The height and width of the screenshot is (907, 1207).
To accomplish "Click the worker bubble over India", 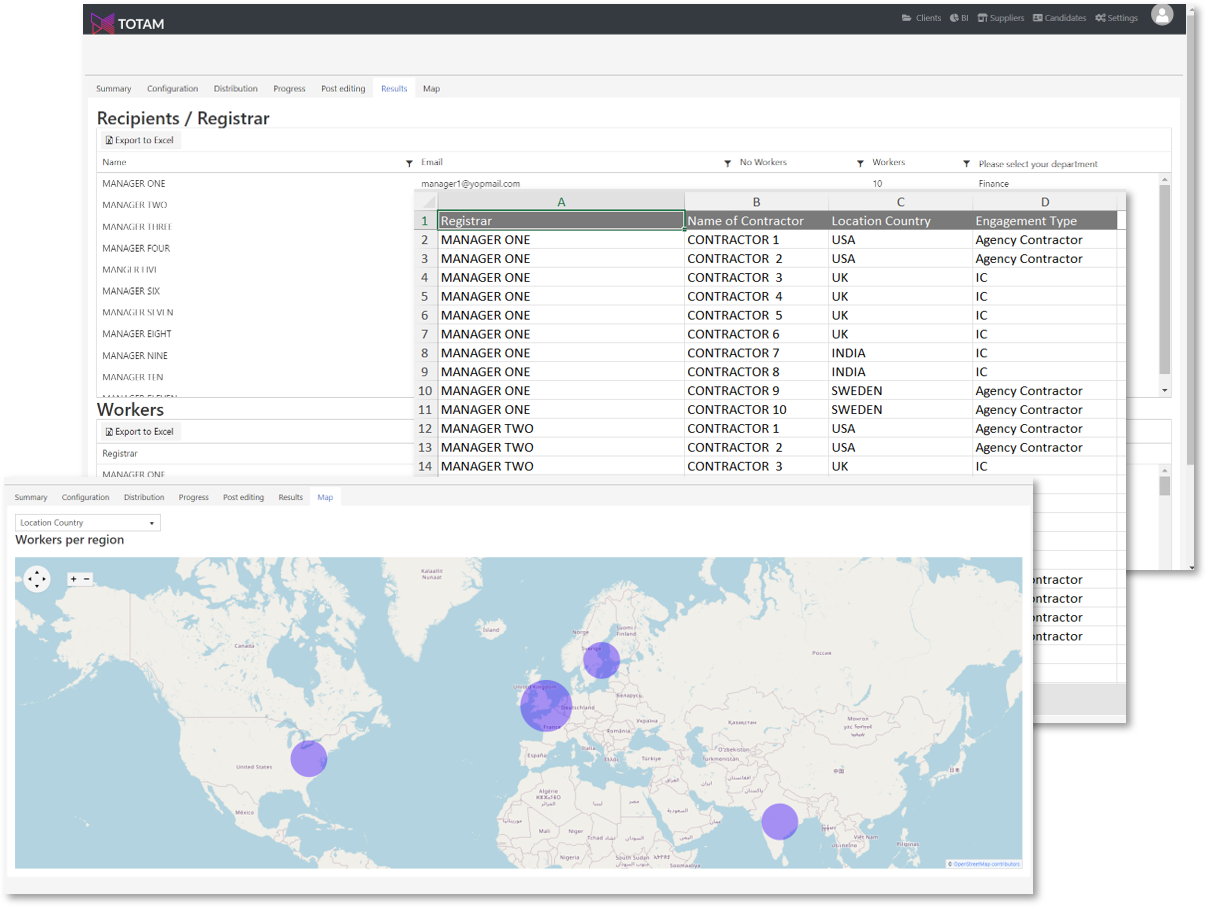I will (x=779, y=821).
